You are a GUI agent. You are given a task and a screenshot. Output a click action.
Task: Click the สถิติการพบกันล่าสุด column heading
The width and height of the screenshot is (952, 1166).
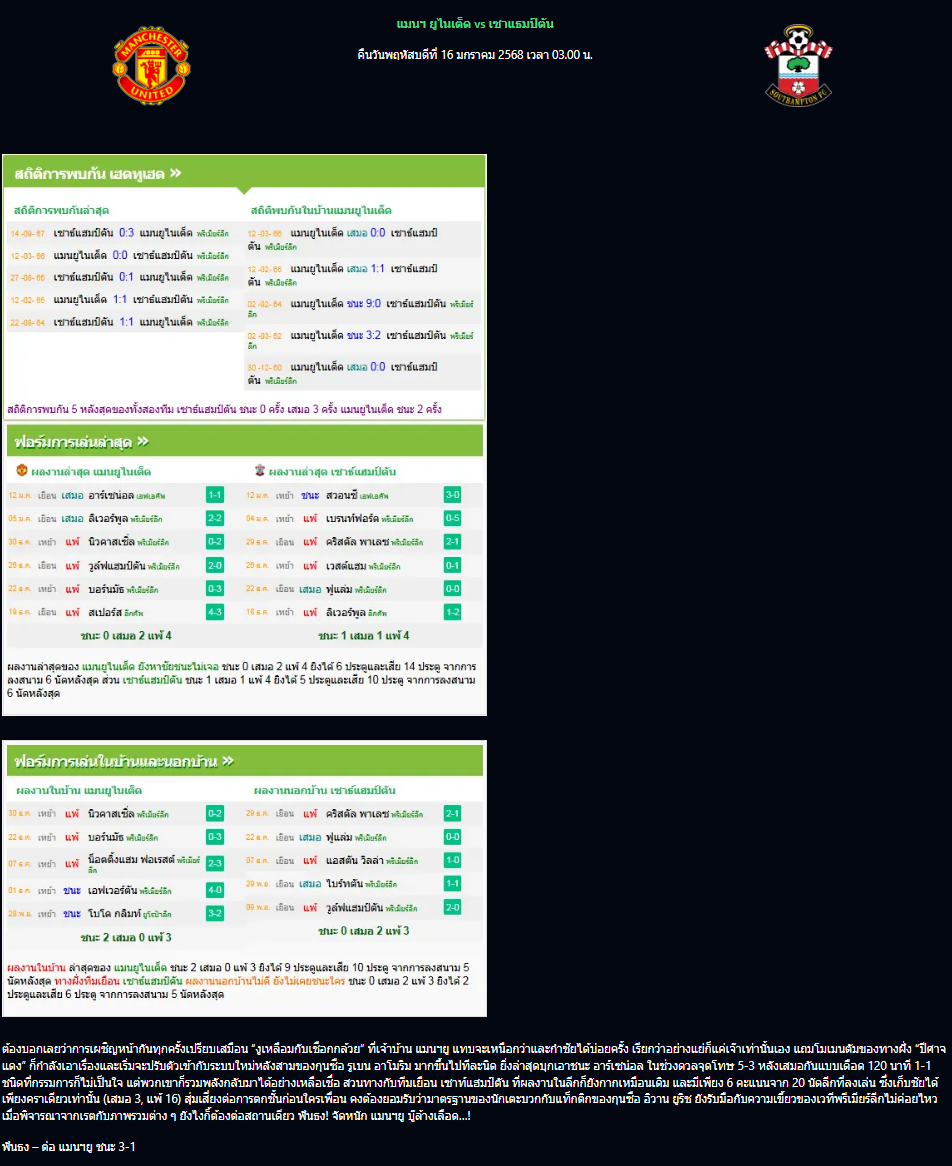pos(61,210)
